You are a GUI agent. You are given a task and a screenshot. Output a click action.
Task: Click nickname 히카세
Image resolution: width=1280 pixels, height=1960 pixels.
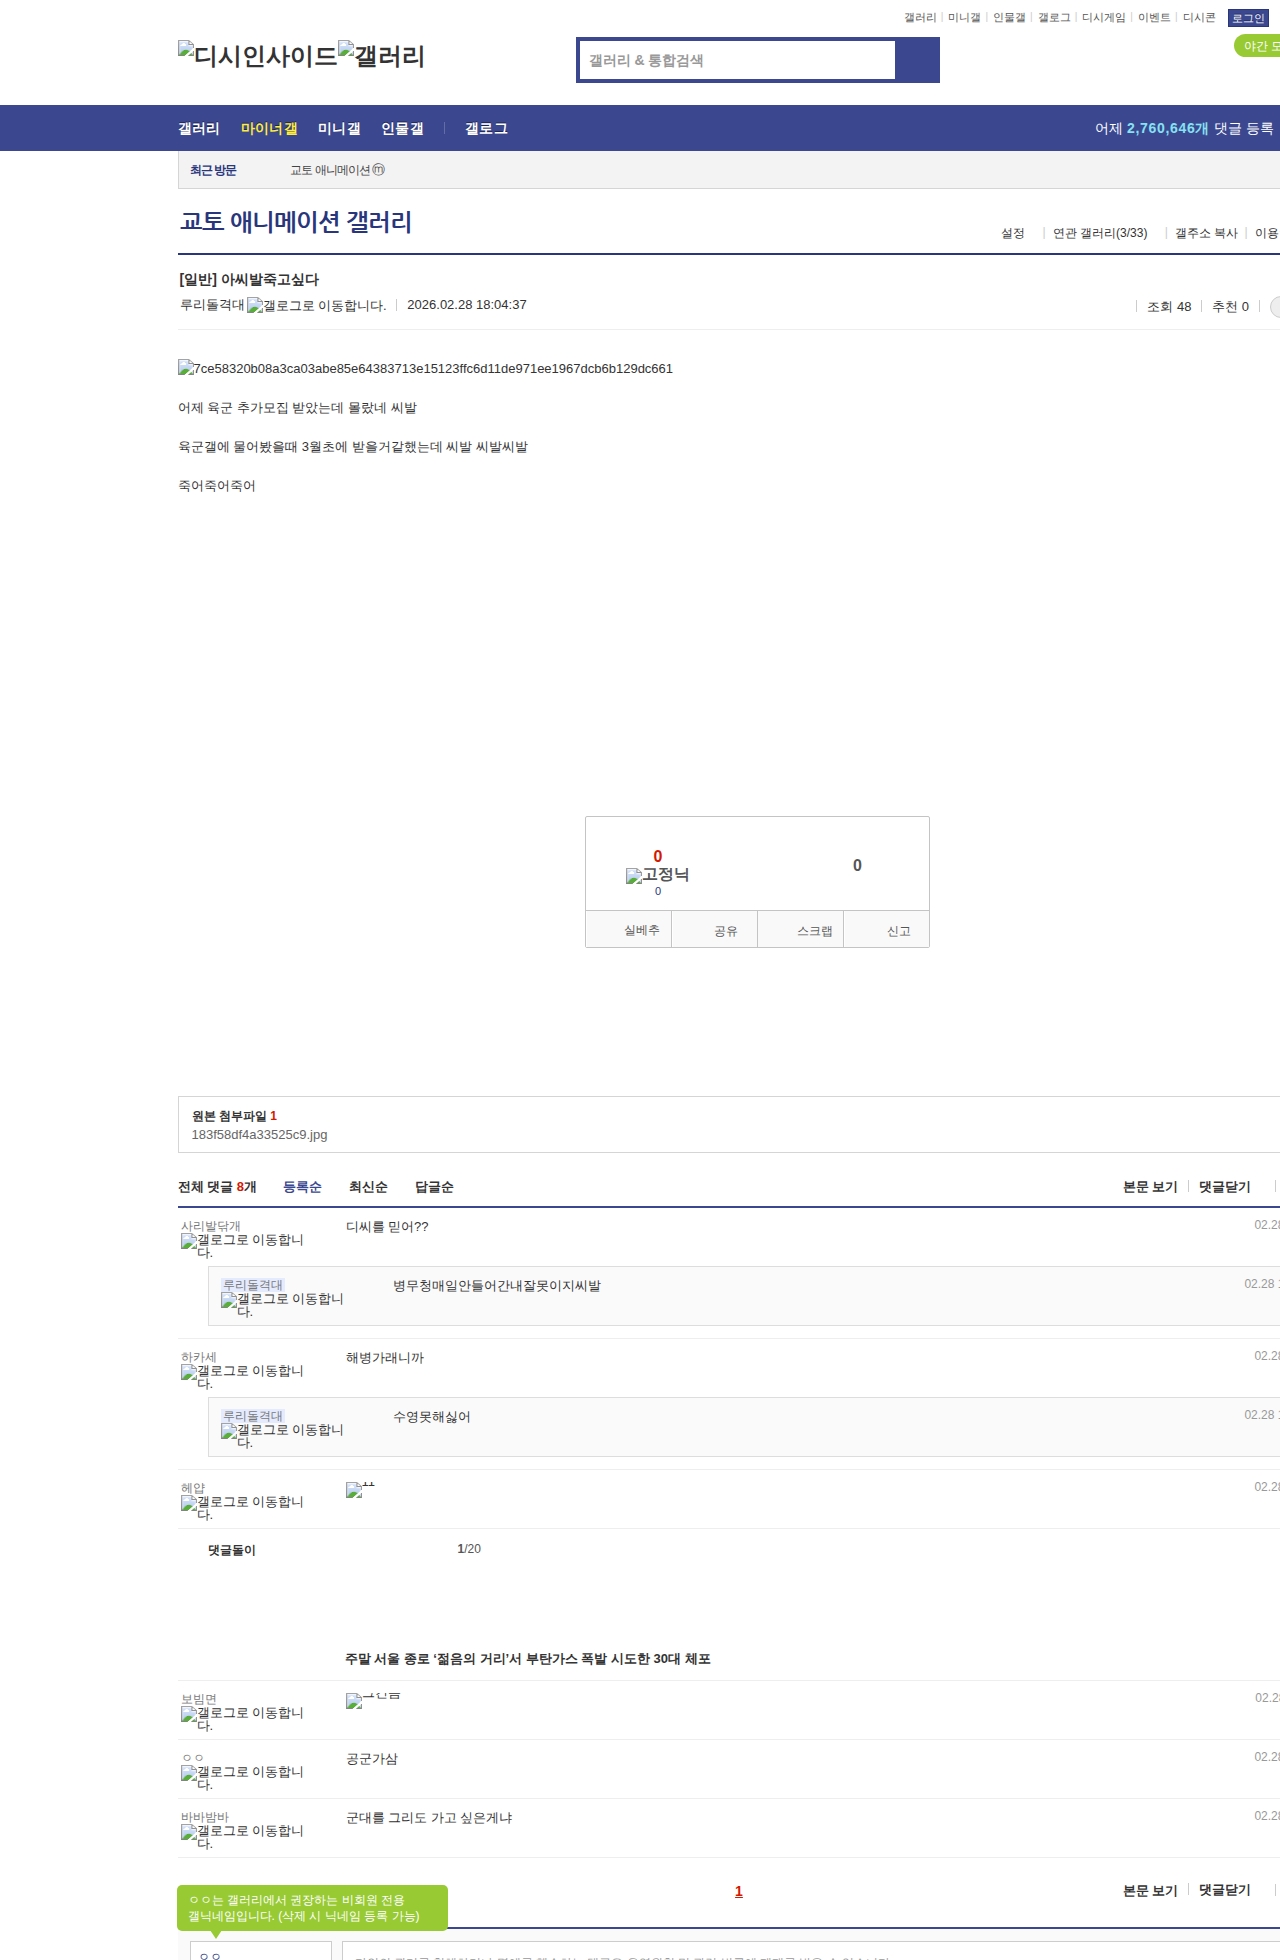click(199, 1357)
